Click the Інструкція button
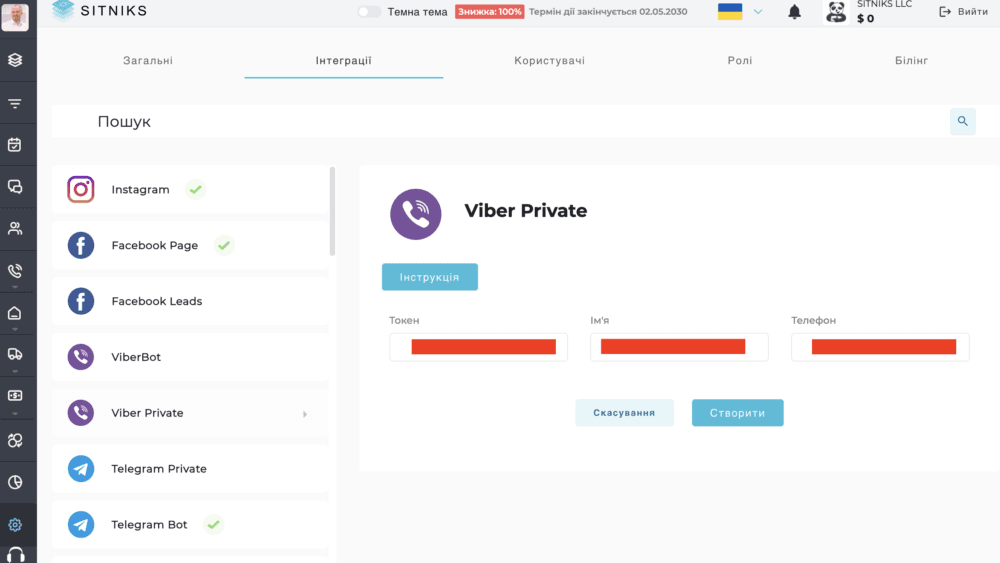This screenshot has width=1000, height=563. (429, 277)
